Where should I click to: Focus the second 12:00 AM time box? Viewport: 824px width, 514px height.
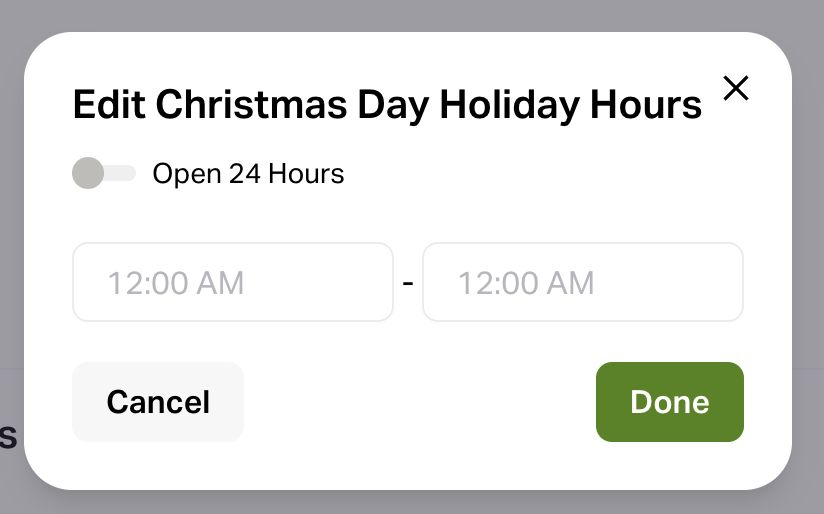tap(583, 283)
